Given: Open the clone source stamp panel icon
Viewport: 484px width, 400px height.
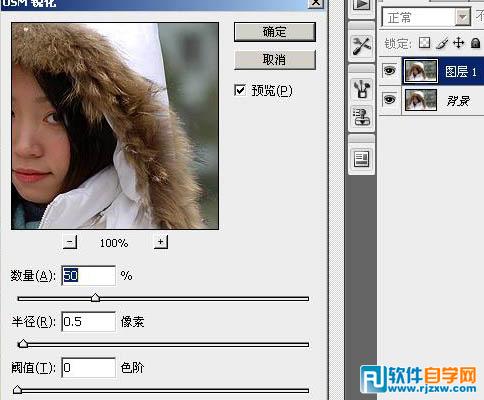Looking at the screenshot, I should (362, 116).
